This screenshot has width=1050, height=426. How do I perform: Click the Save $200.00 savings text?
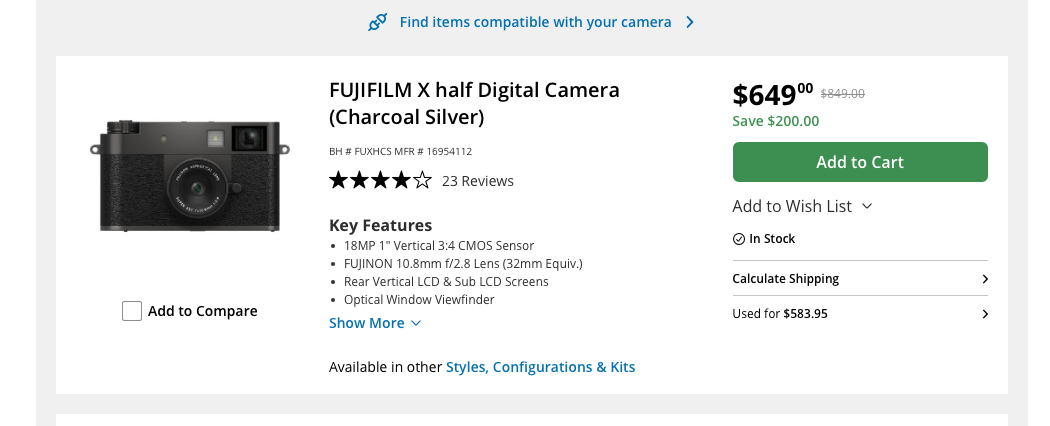776,121
